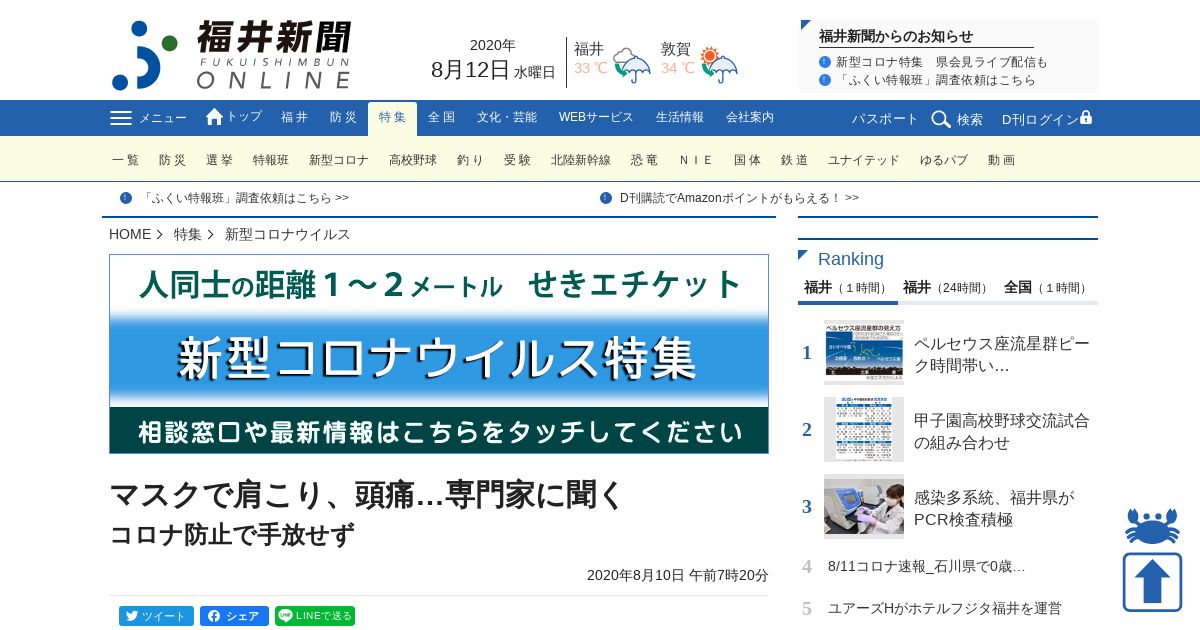Open the ユナイテッド sub-navigation item
1200x630 pixels.
click(x=864, y=160)
